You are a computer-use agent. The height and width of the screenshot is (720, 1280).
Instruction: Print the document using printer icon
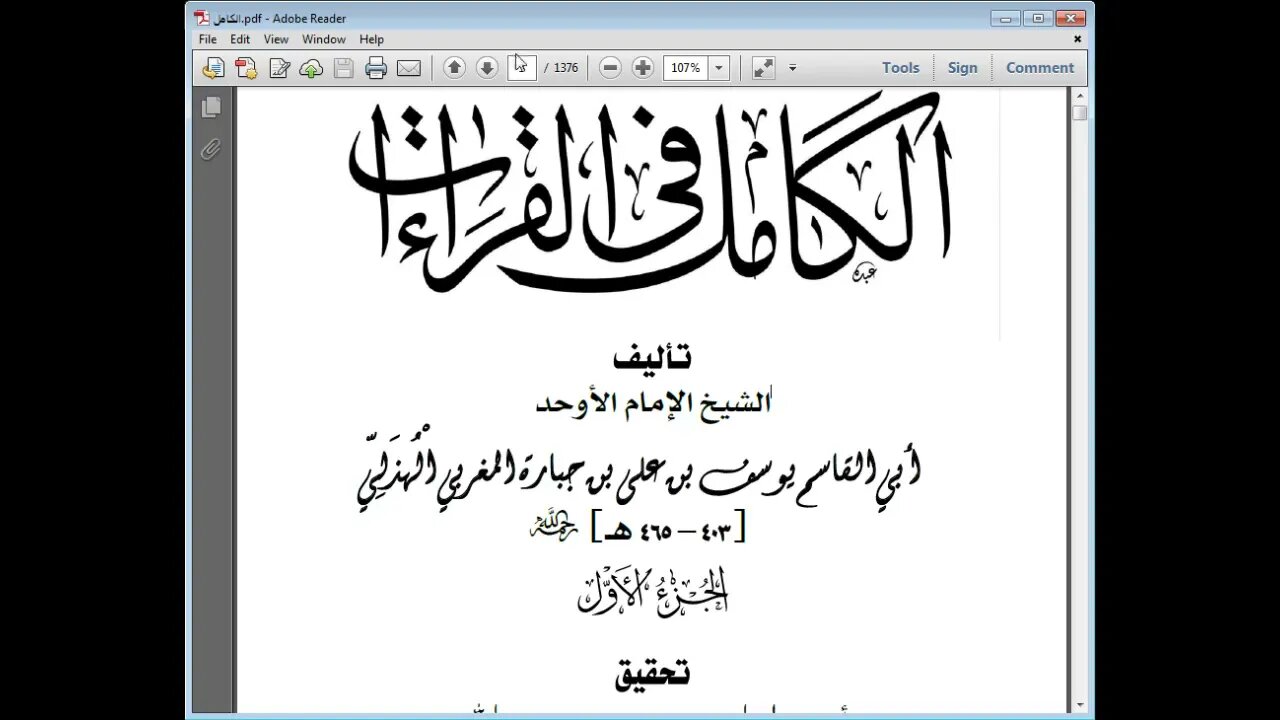pyautogui.click(x=376, y=68)
